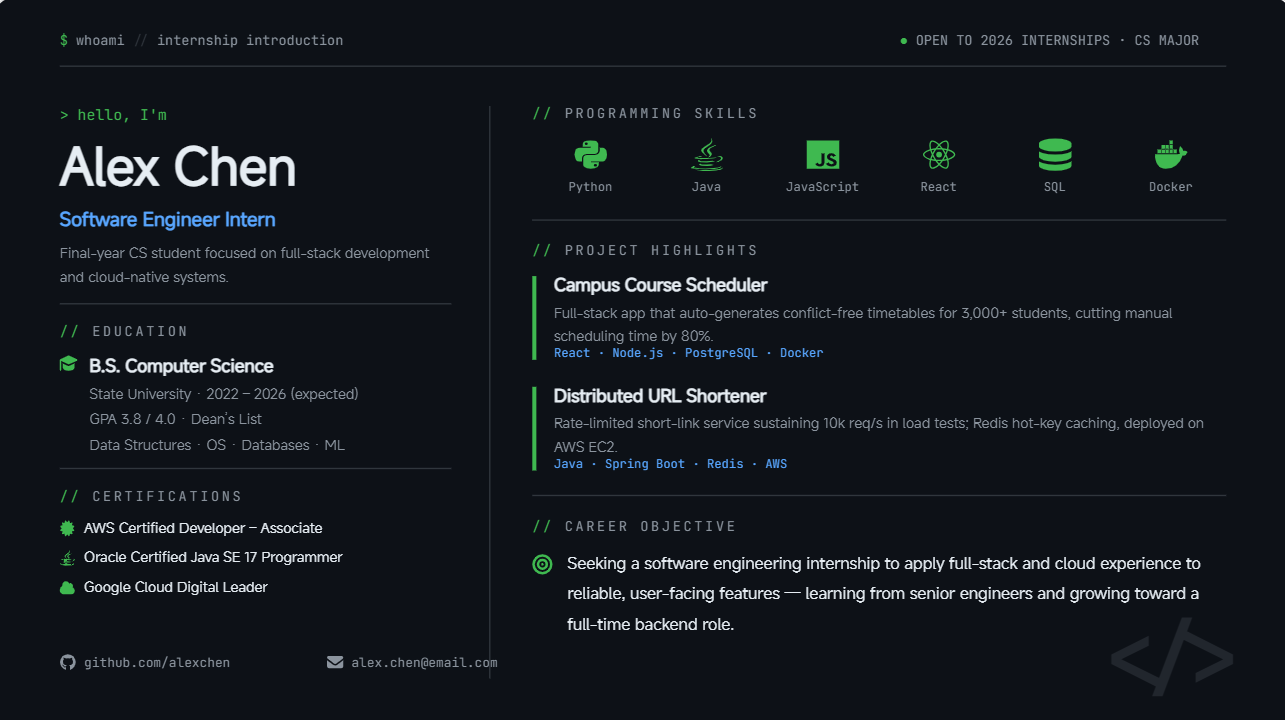The image size is (1285, 720).
Task: Open the github.com/alexchen link
Action: point(157,662)
